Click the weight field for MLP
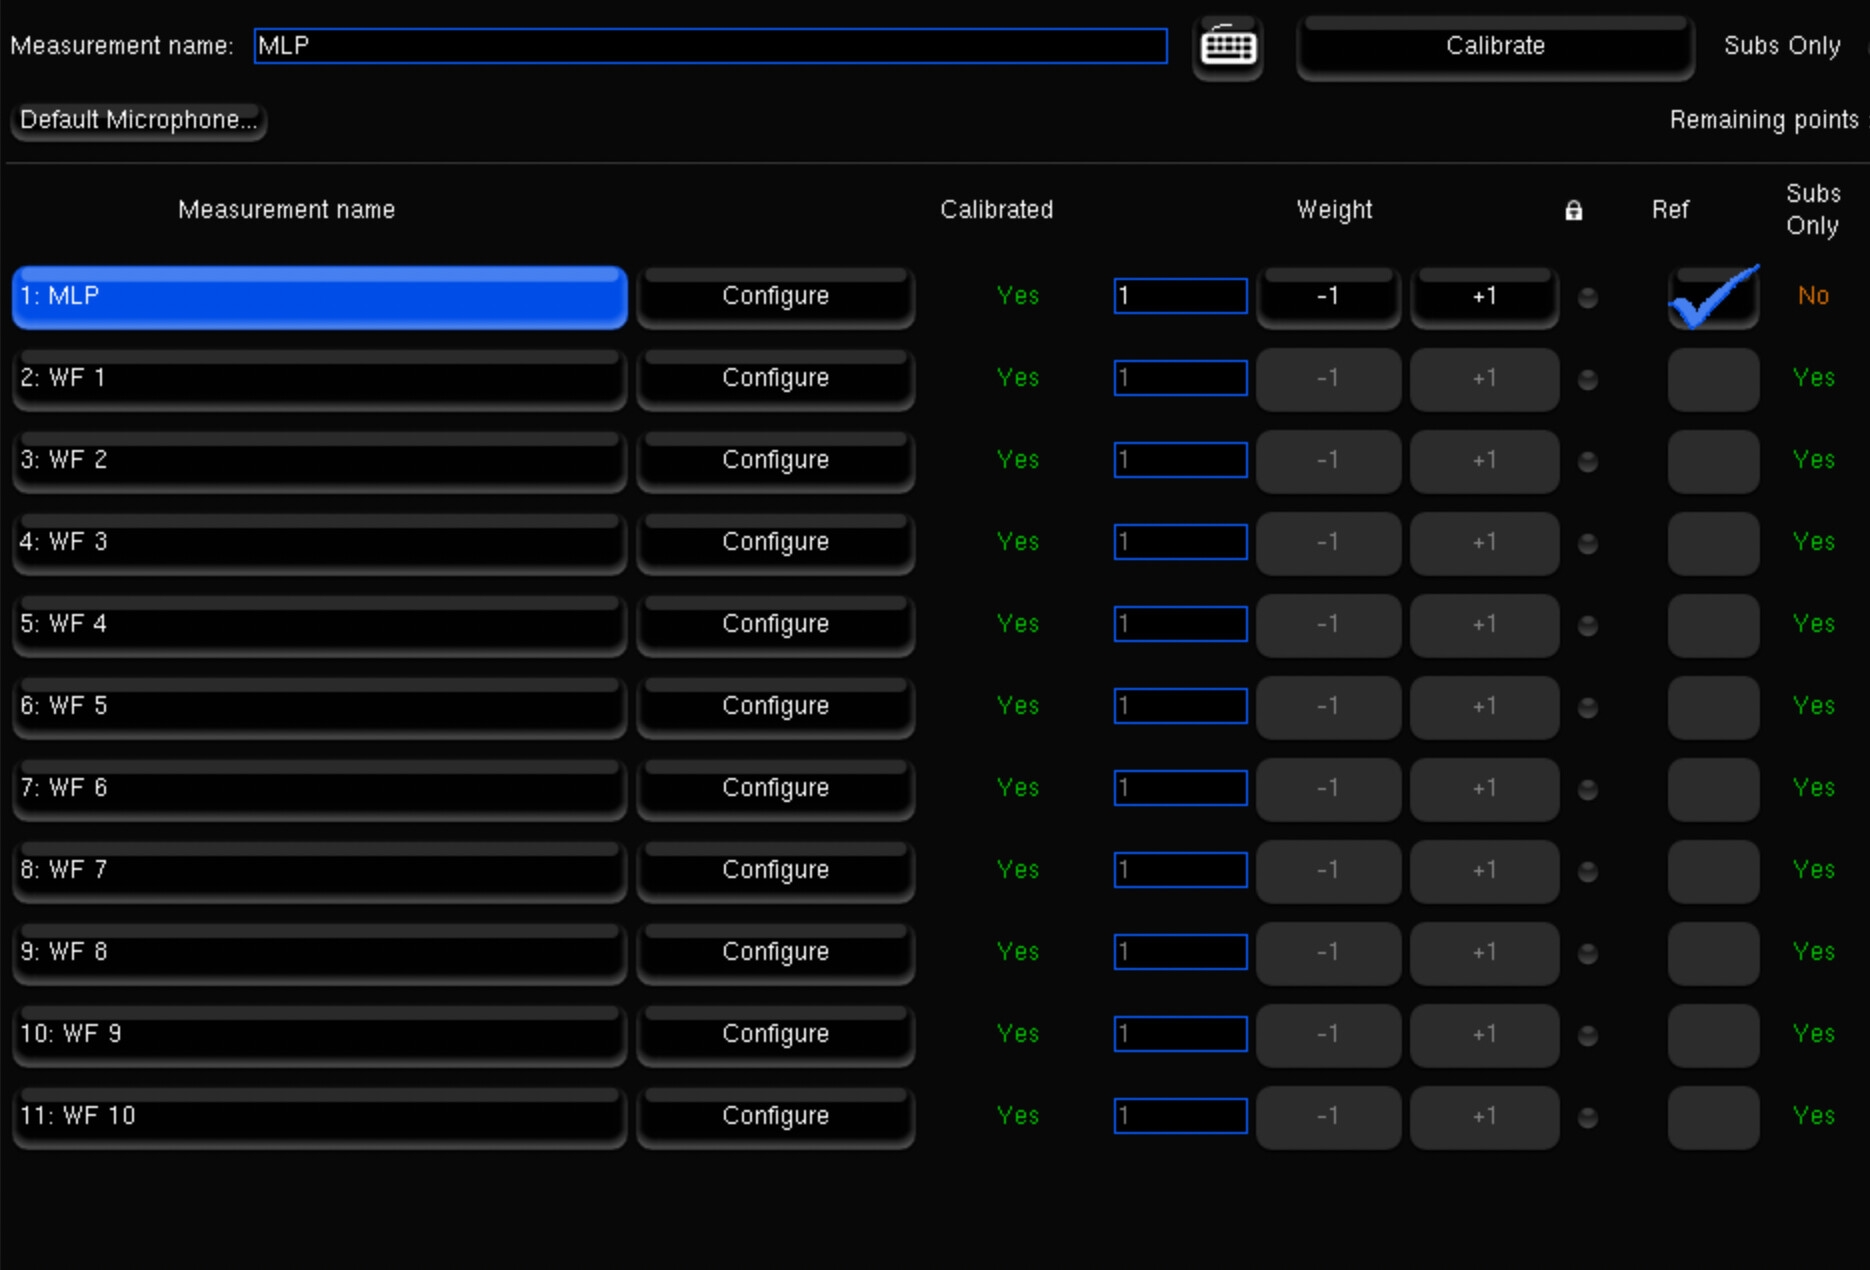 tap(1180, 296)
